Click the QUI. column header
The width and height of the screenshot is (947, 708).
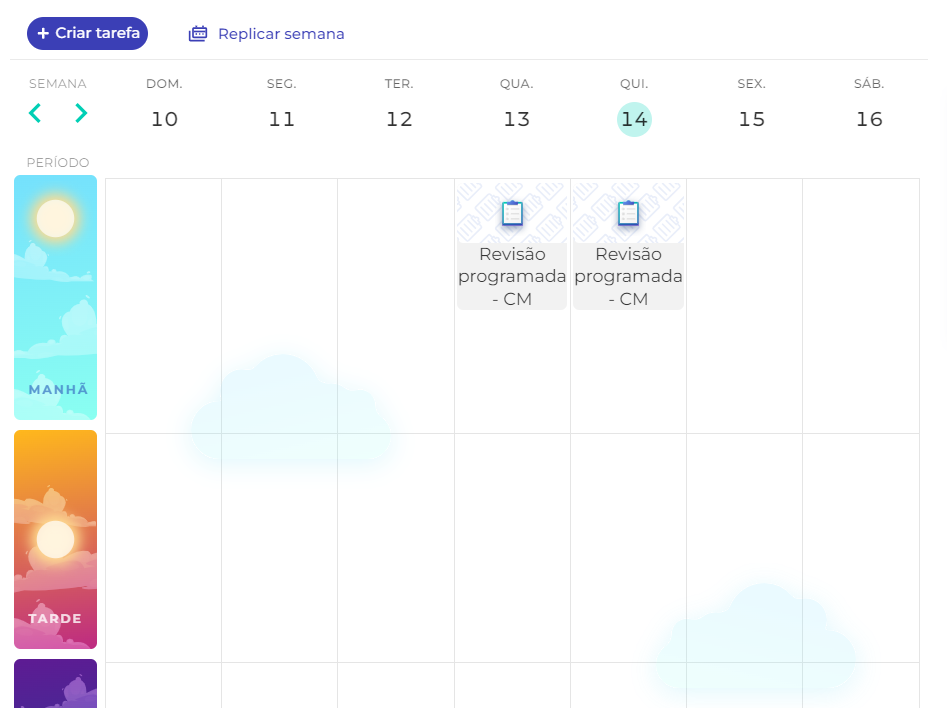pos(634,84)
